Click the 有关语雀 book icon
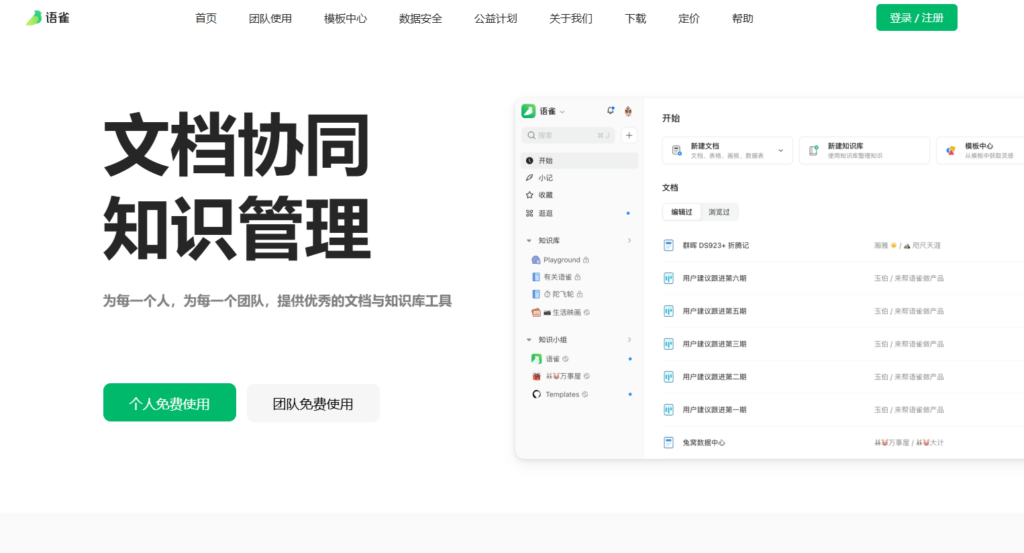Viewport: 1024px width, 553px height. 536,277
